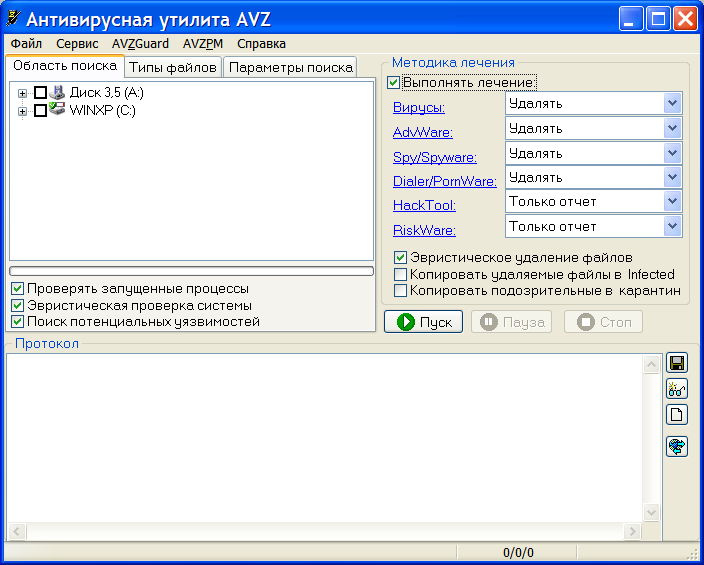Disable Поиск потенциальных уязвимостей
Screen dimensions: 704x565
(18, 322)
